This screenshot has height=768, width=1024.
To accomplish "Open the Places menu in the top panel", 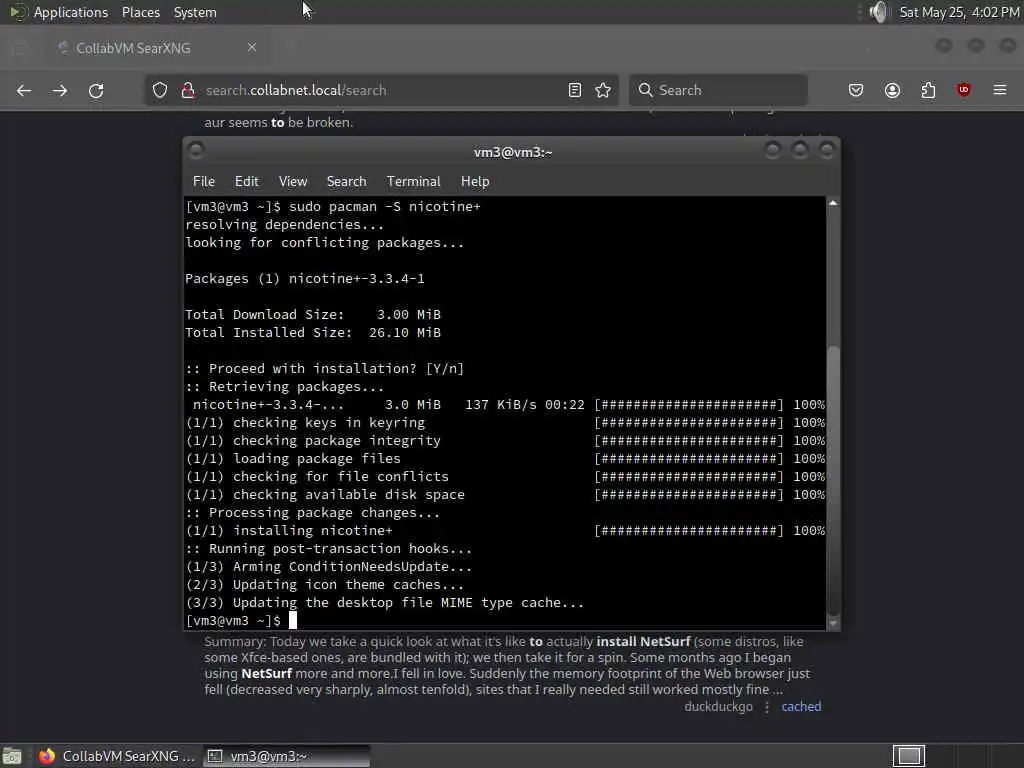I will 140,12.
